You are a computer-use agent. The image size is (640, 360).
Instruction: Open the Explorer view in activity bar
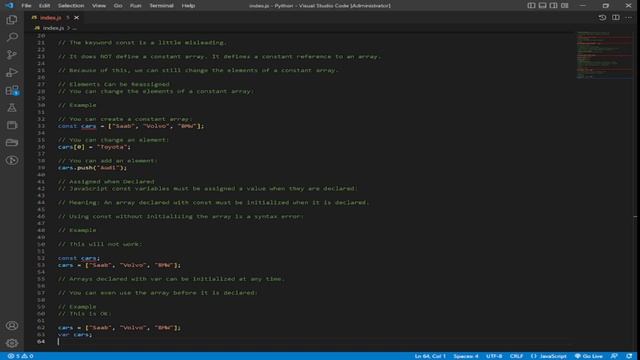tap(12, 20)
